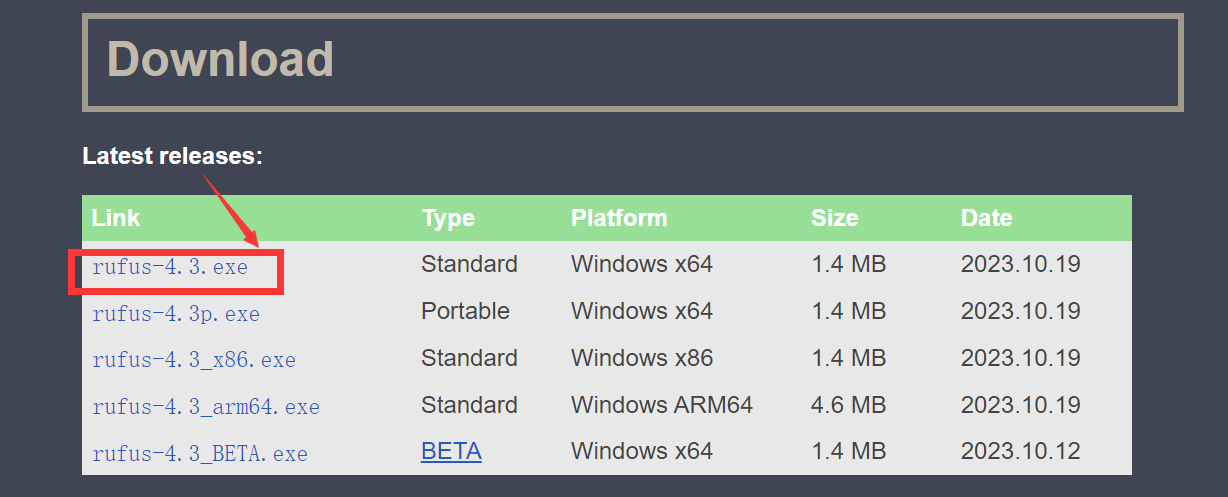
Task: Select 2023.10.19 date in arm64 row
Action: (x=1021, y=405)
